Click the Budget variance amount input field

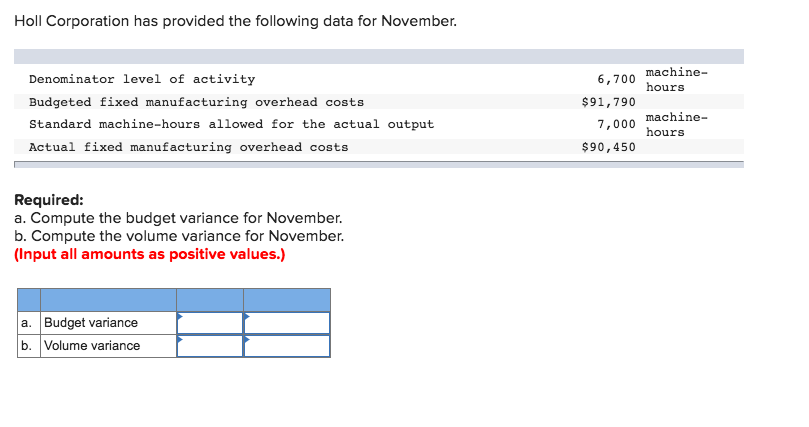[210, 323]
